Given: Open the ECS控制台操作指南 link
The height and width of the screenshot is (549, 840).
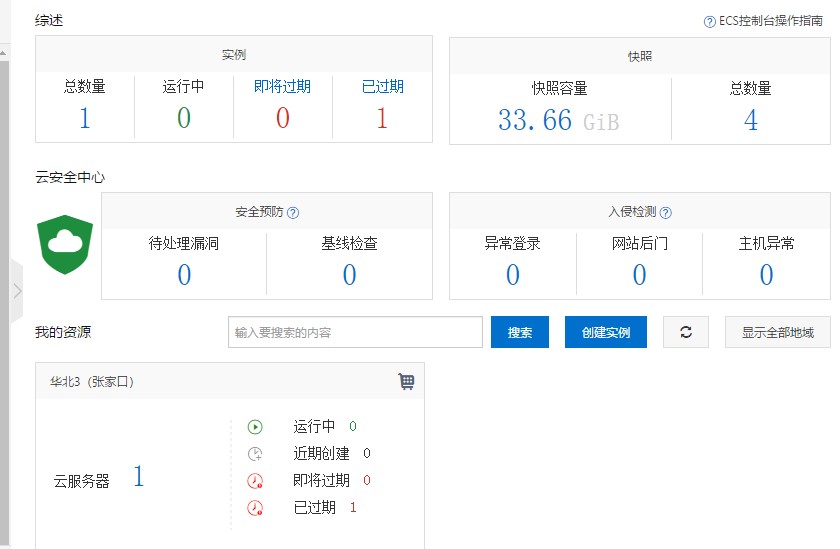Looking at the screenshot, I should coord(770,21).
